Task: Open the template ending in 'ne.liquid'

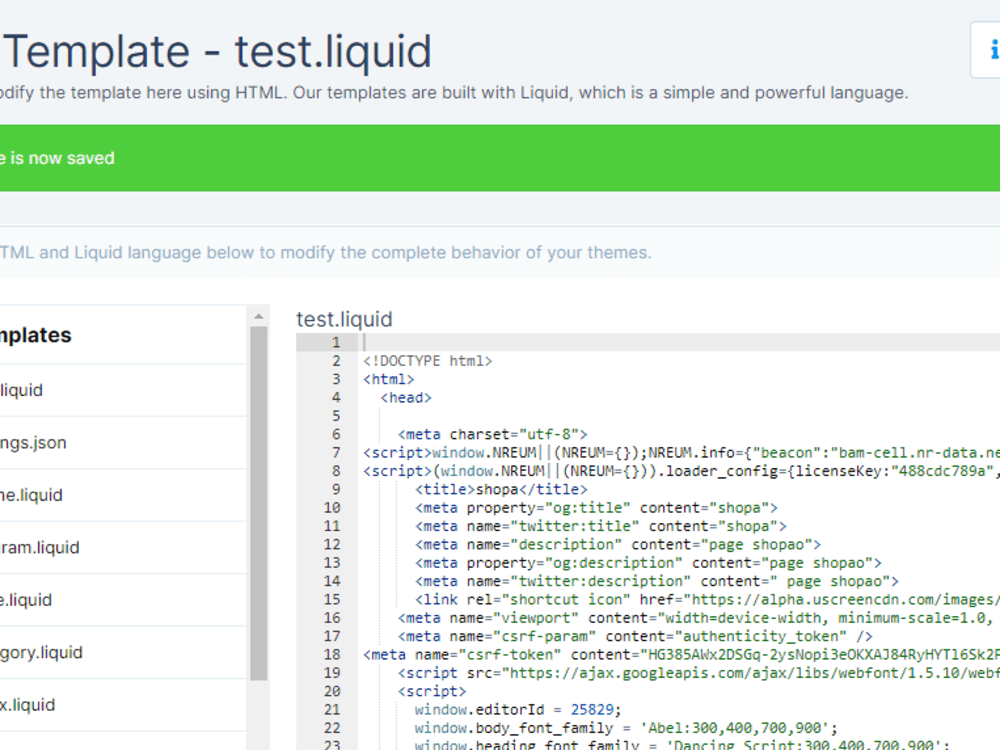Action: tap(121, 495)
